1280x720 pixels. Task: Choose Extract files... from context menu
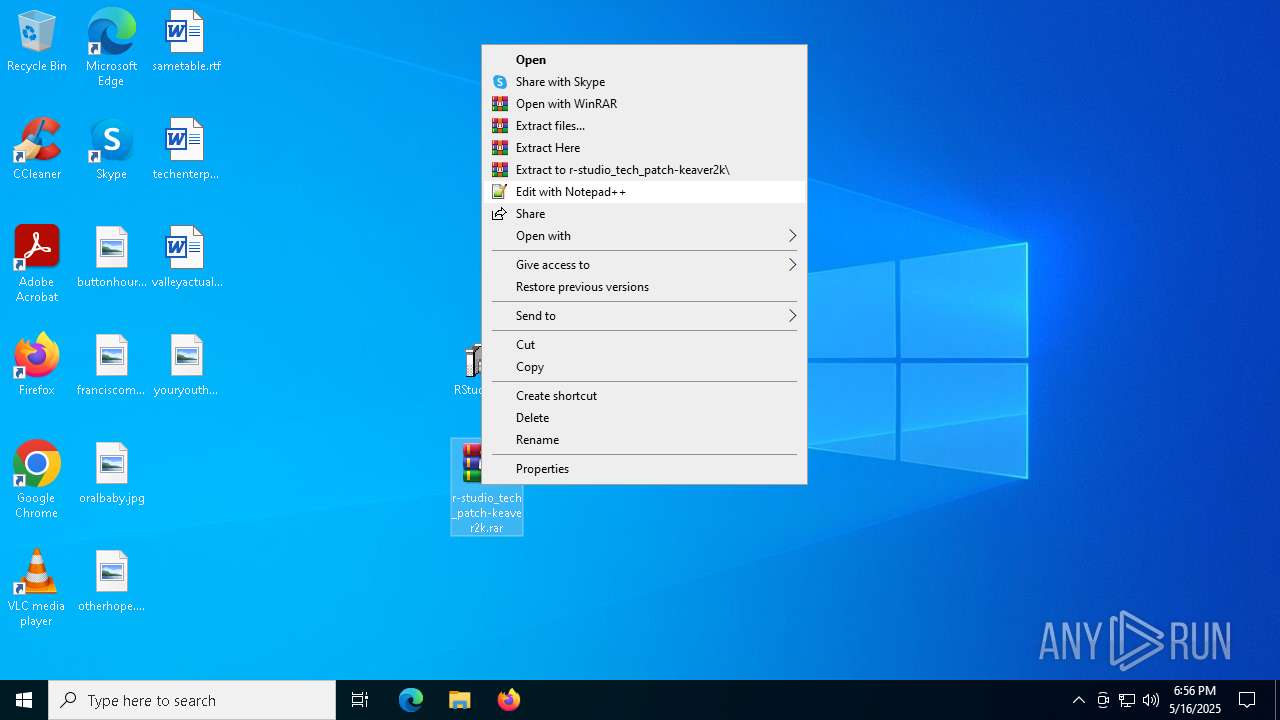[x=644, y=126]
